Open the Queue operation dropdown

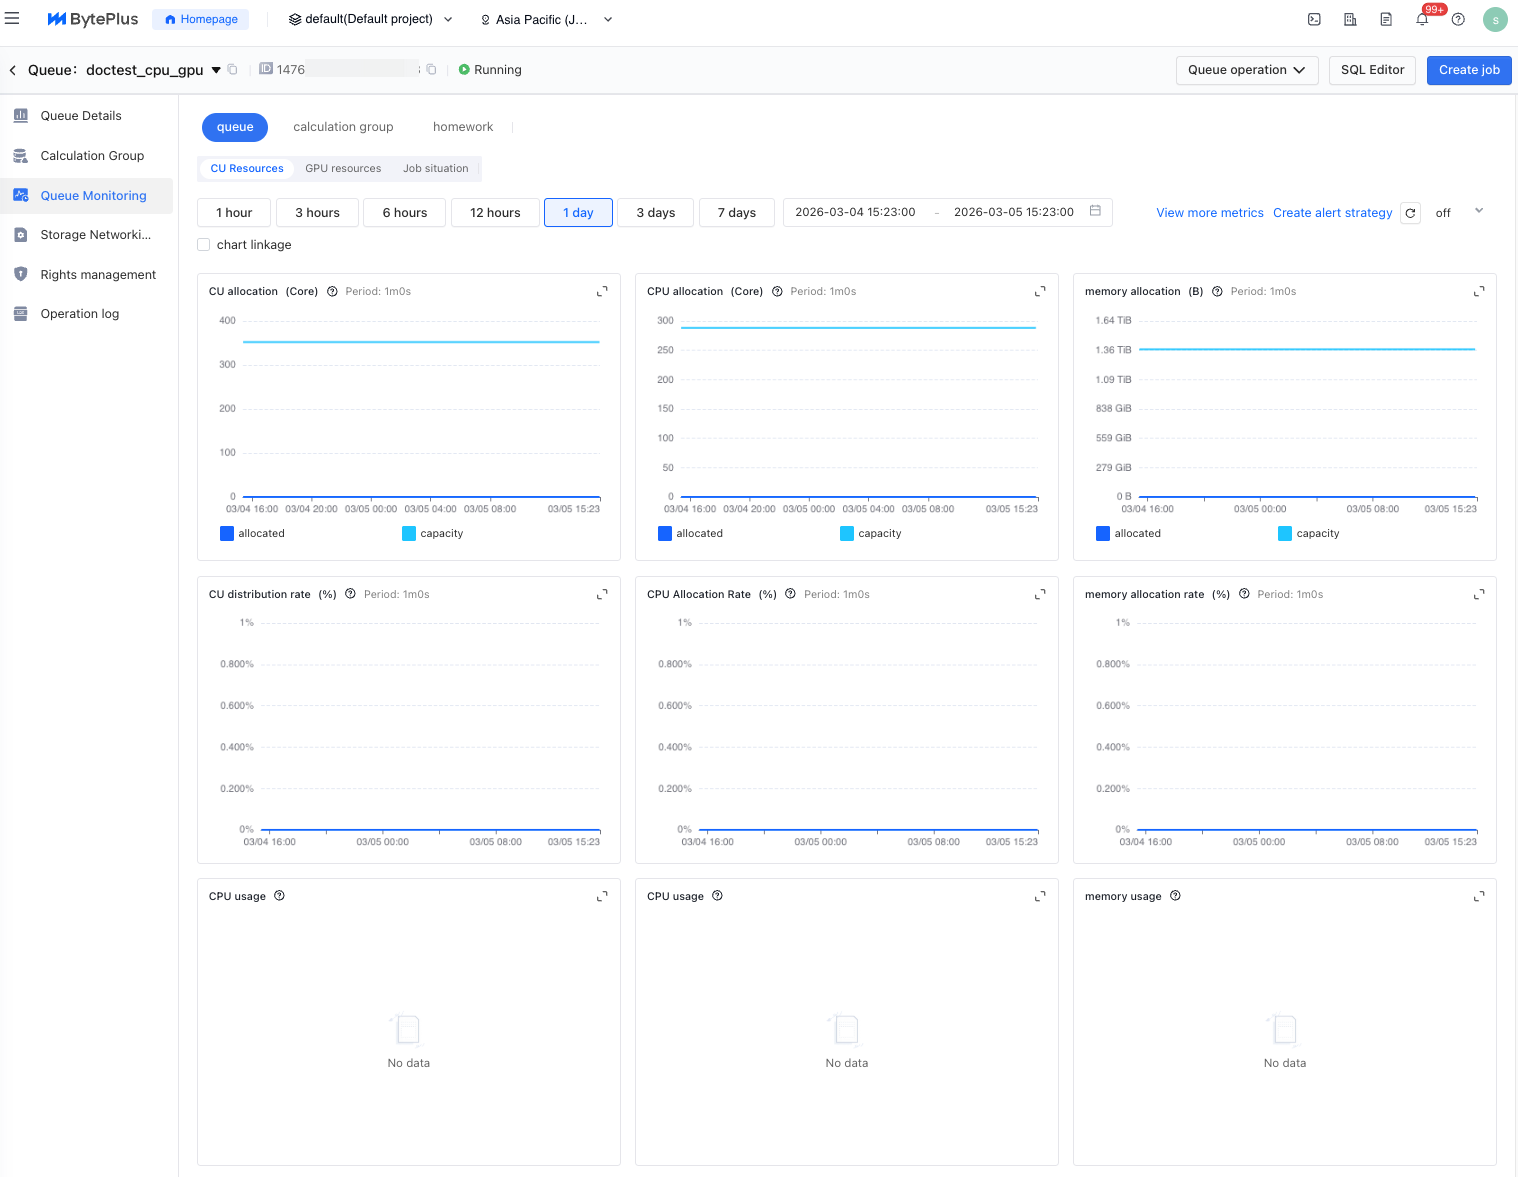pyautogui.click(x=1246, y=70)
